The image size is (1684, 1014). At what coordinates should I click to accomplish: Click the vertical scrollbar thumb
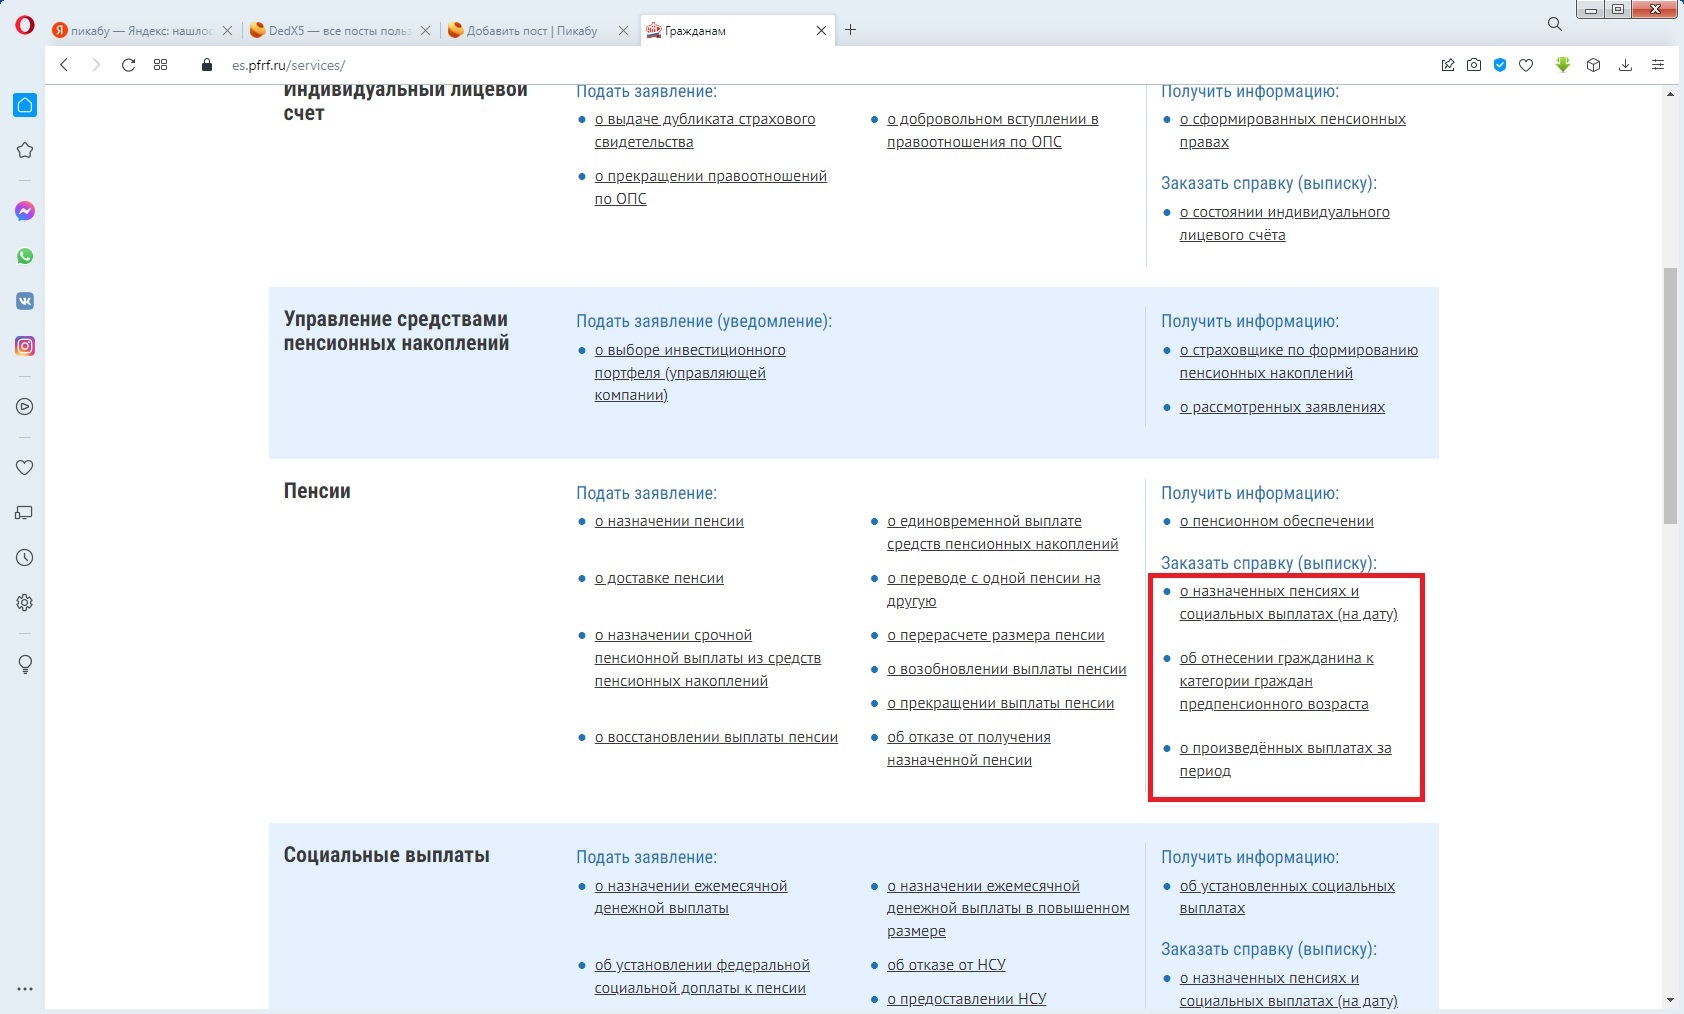[1670, 395]
